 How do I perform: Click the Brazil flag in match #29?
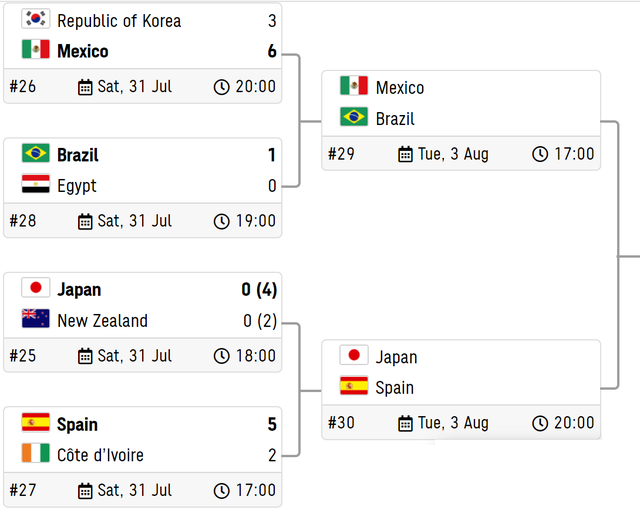354,117
